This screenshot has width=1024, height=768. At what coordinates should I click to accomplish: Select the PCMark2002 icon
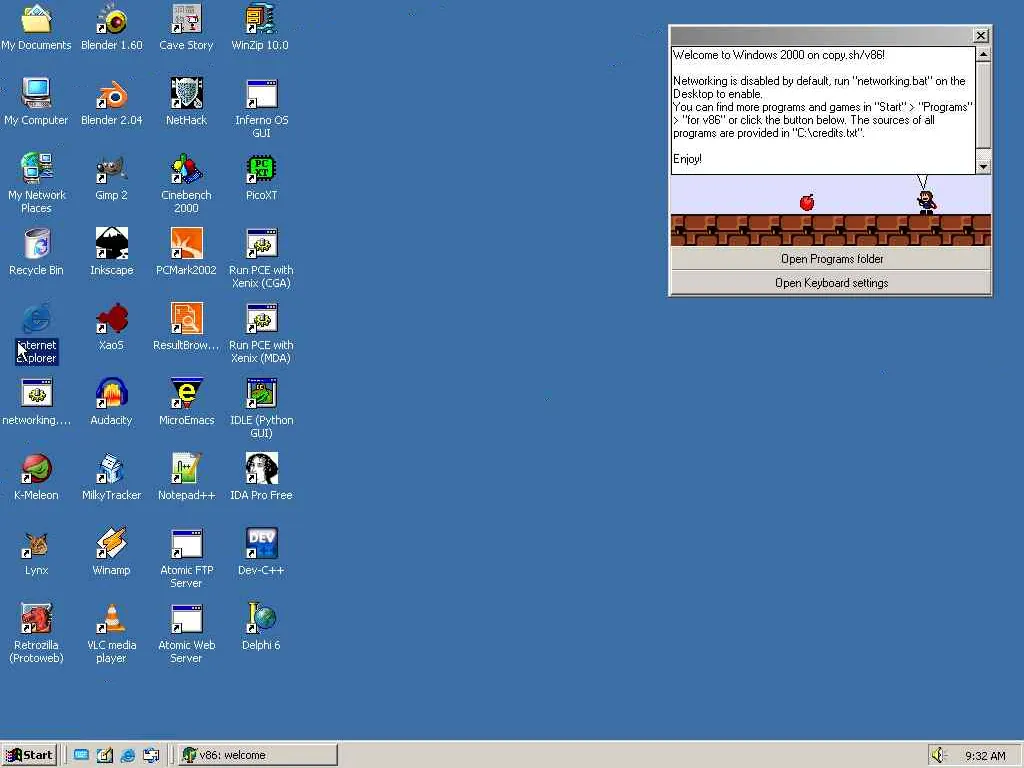click(186, 244)
